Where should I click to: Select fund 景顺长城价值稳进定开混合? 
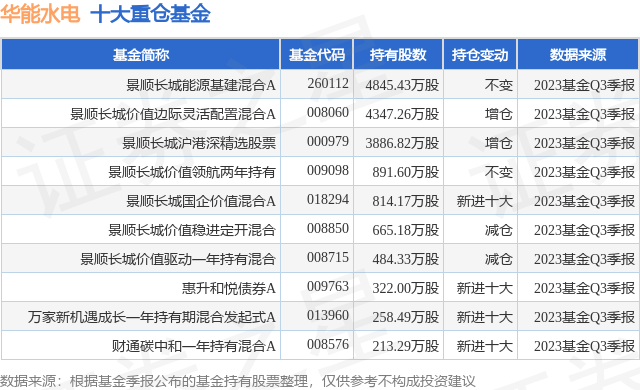(x=192, y=230)
